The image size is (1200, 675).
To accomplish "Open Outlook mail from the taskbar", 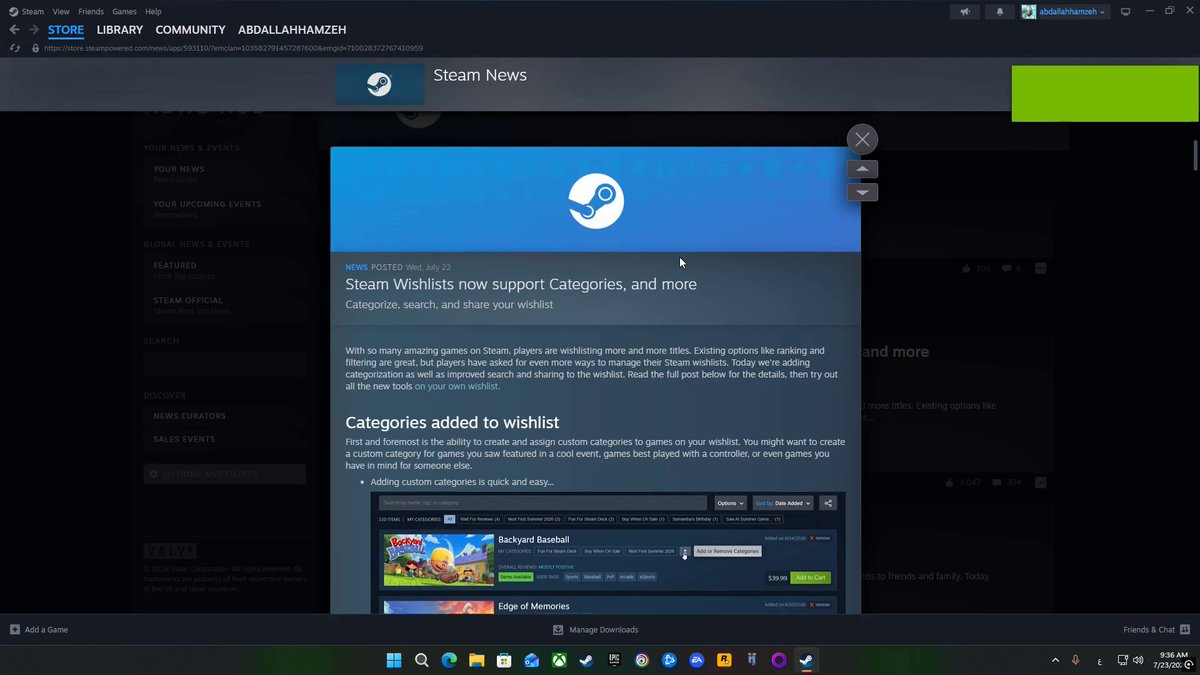I will pos(532,660).
